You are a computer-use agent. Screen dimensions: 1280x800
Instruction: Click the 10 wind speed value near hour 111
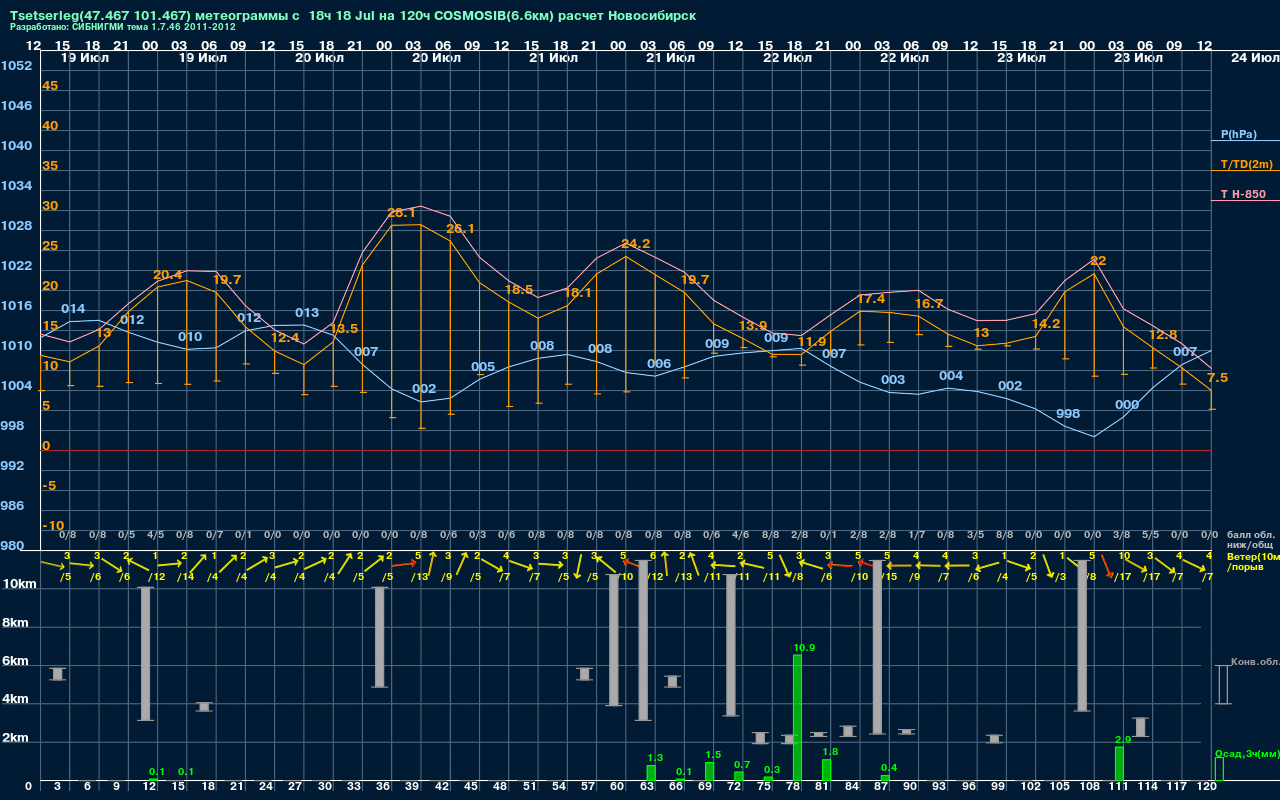pyautogui.click(x=1124, y=555)
